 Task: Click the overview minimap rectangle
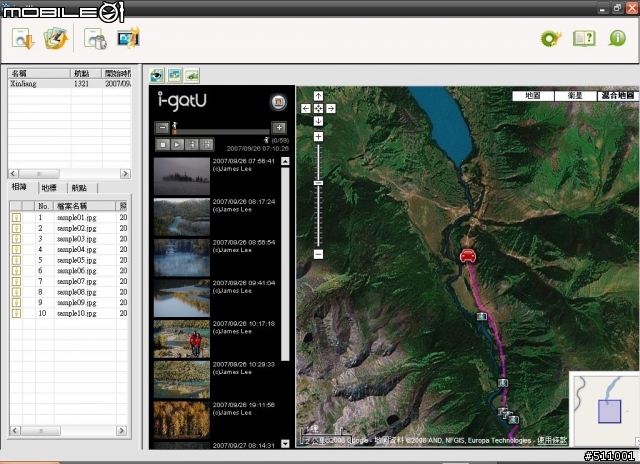pyautogui.click(x=609, y=411)
